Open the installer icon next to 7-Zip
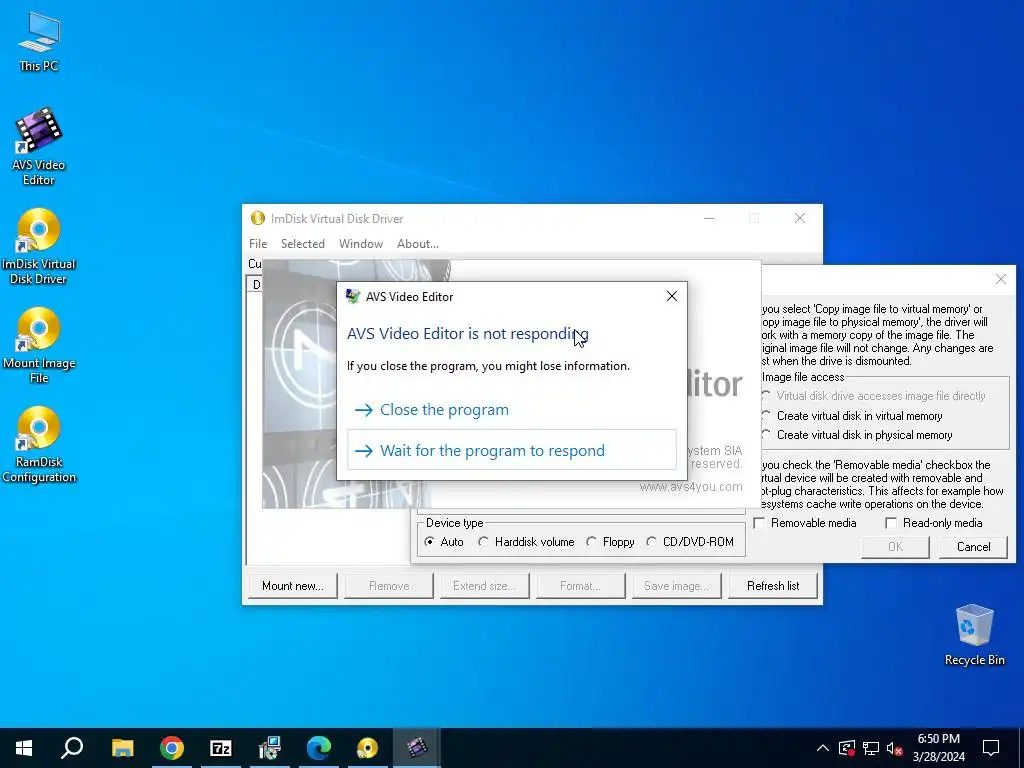 [x=270, y=748]
